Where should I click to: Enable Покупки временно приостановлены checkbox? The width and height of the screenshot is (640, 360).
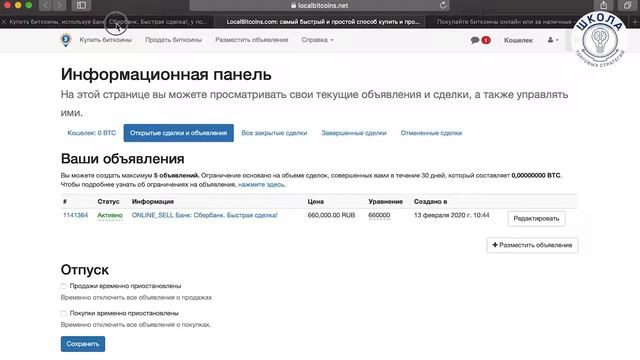point(63,313)
